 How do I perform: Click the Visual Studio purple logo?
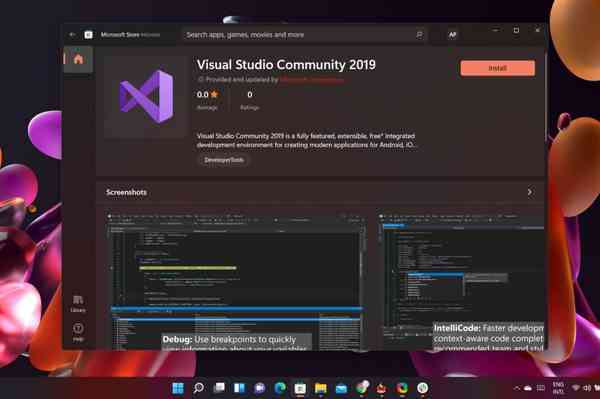146,96
